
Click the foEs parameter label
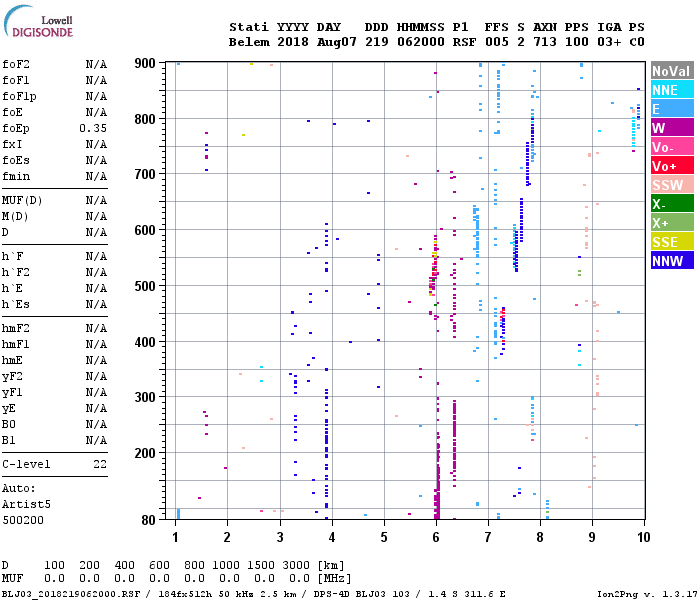point(16,160)
